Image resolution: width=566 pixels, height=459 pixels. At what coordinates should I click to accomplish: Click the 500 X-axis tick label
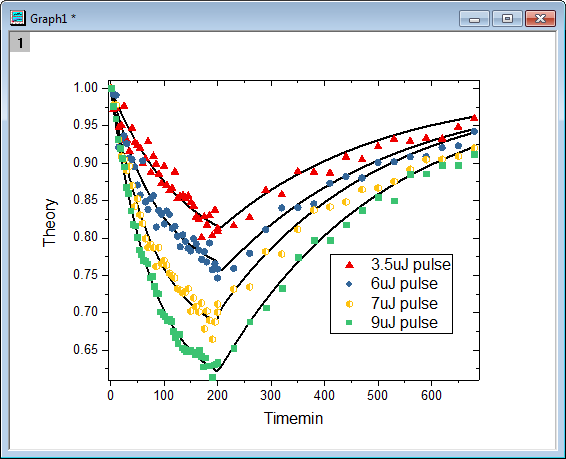coord(377,396)
